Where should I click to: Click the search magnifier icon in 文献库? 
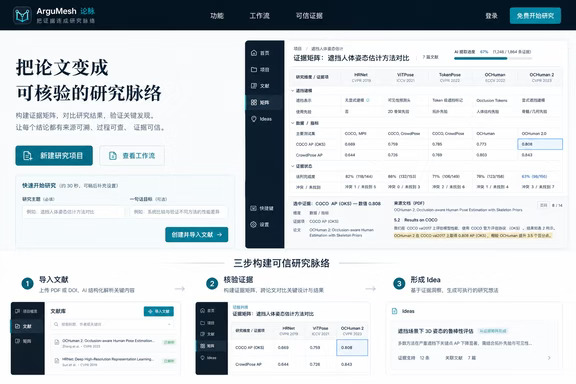click(x=56, y=324)
